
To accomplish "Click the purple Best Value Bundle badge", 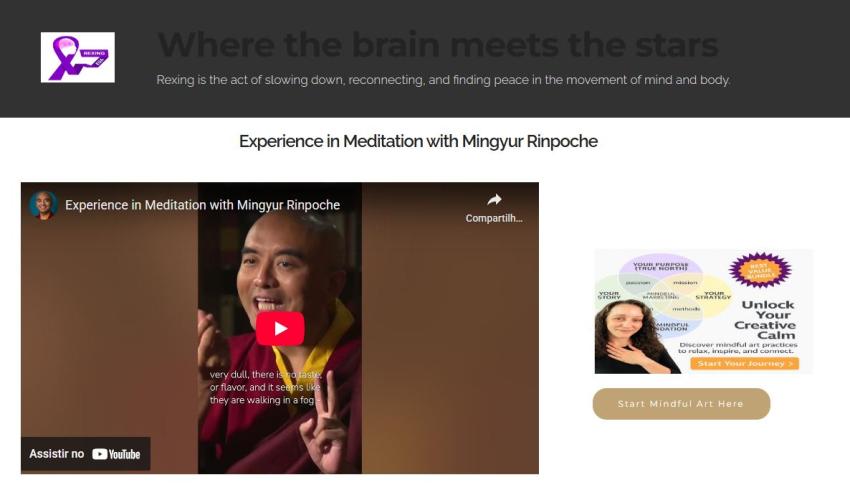I will click(759, 269).
